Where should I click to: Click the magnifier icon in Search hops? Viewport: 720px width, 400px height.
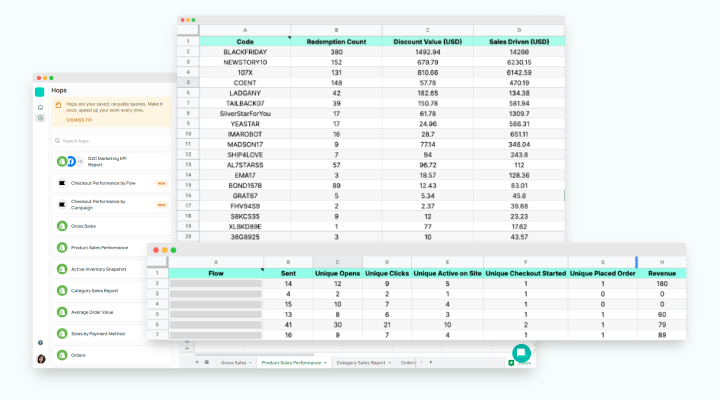point(57,141)
